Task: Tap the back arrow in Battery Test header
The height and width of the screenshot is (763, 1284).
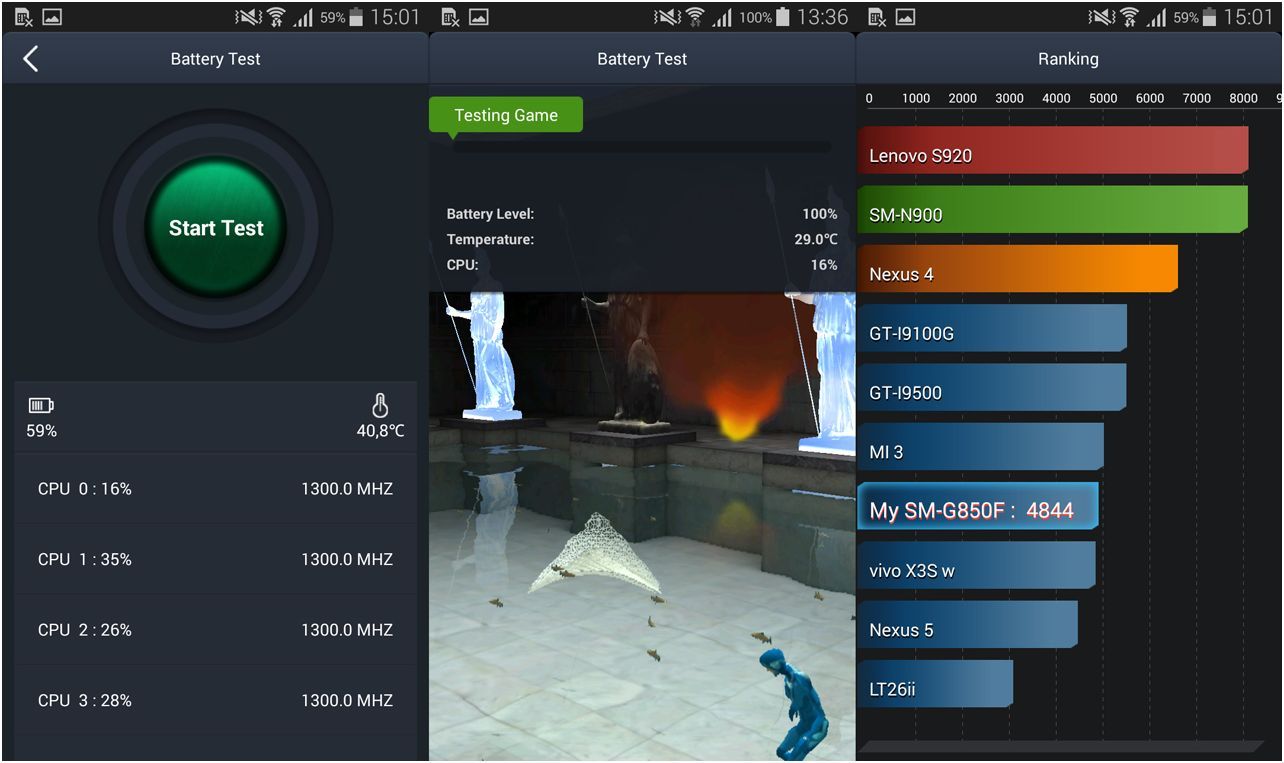Action: point(31,59)
